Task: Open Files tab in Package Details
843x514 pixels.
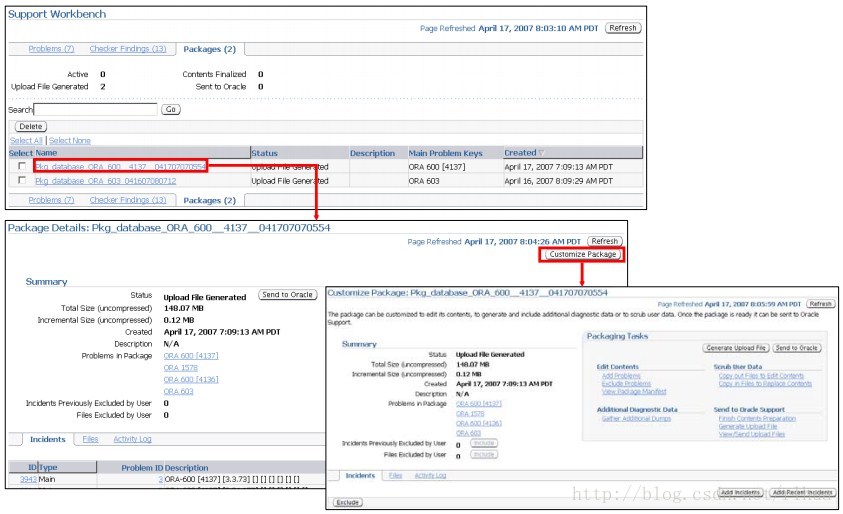Action: click(90, 439)
